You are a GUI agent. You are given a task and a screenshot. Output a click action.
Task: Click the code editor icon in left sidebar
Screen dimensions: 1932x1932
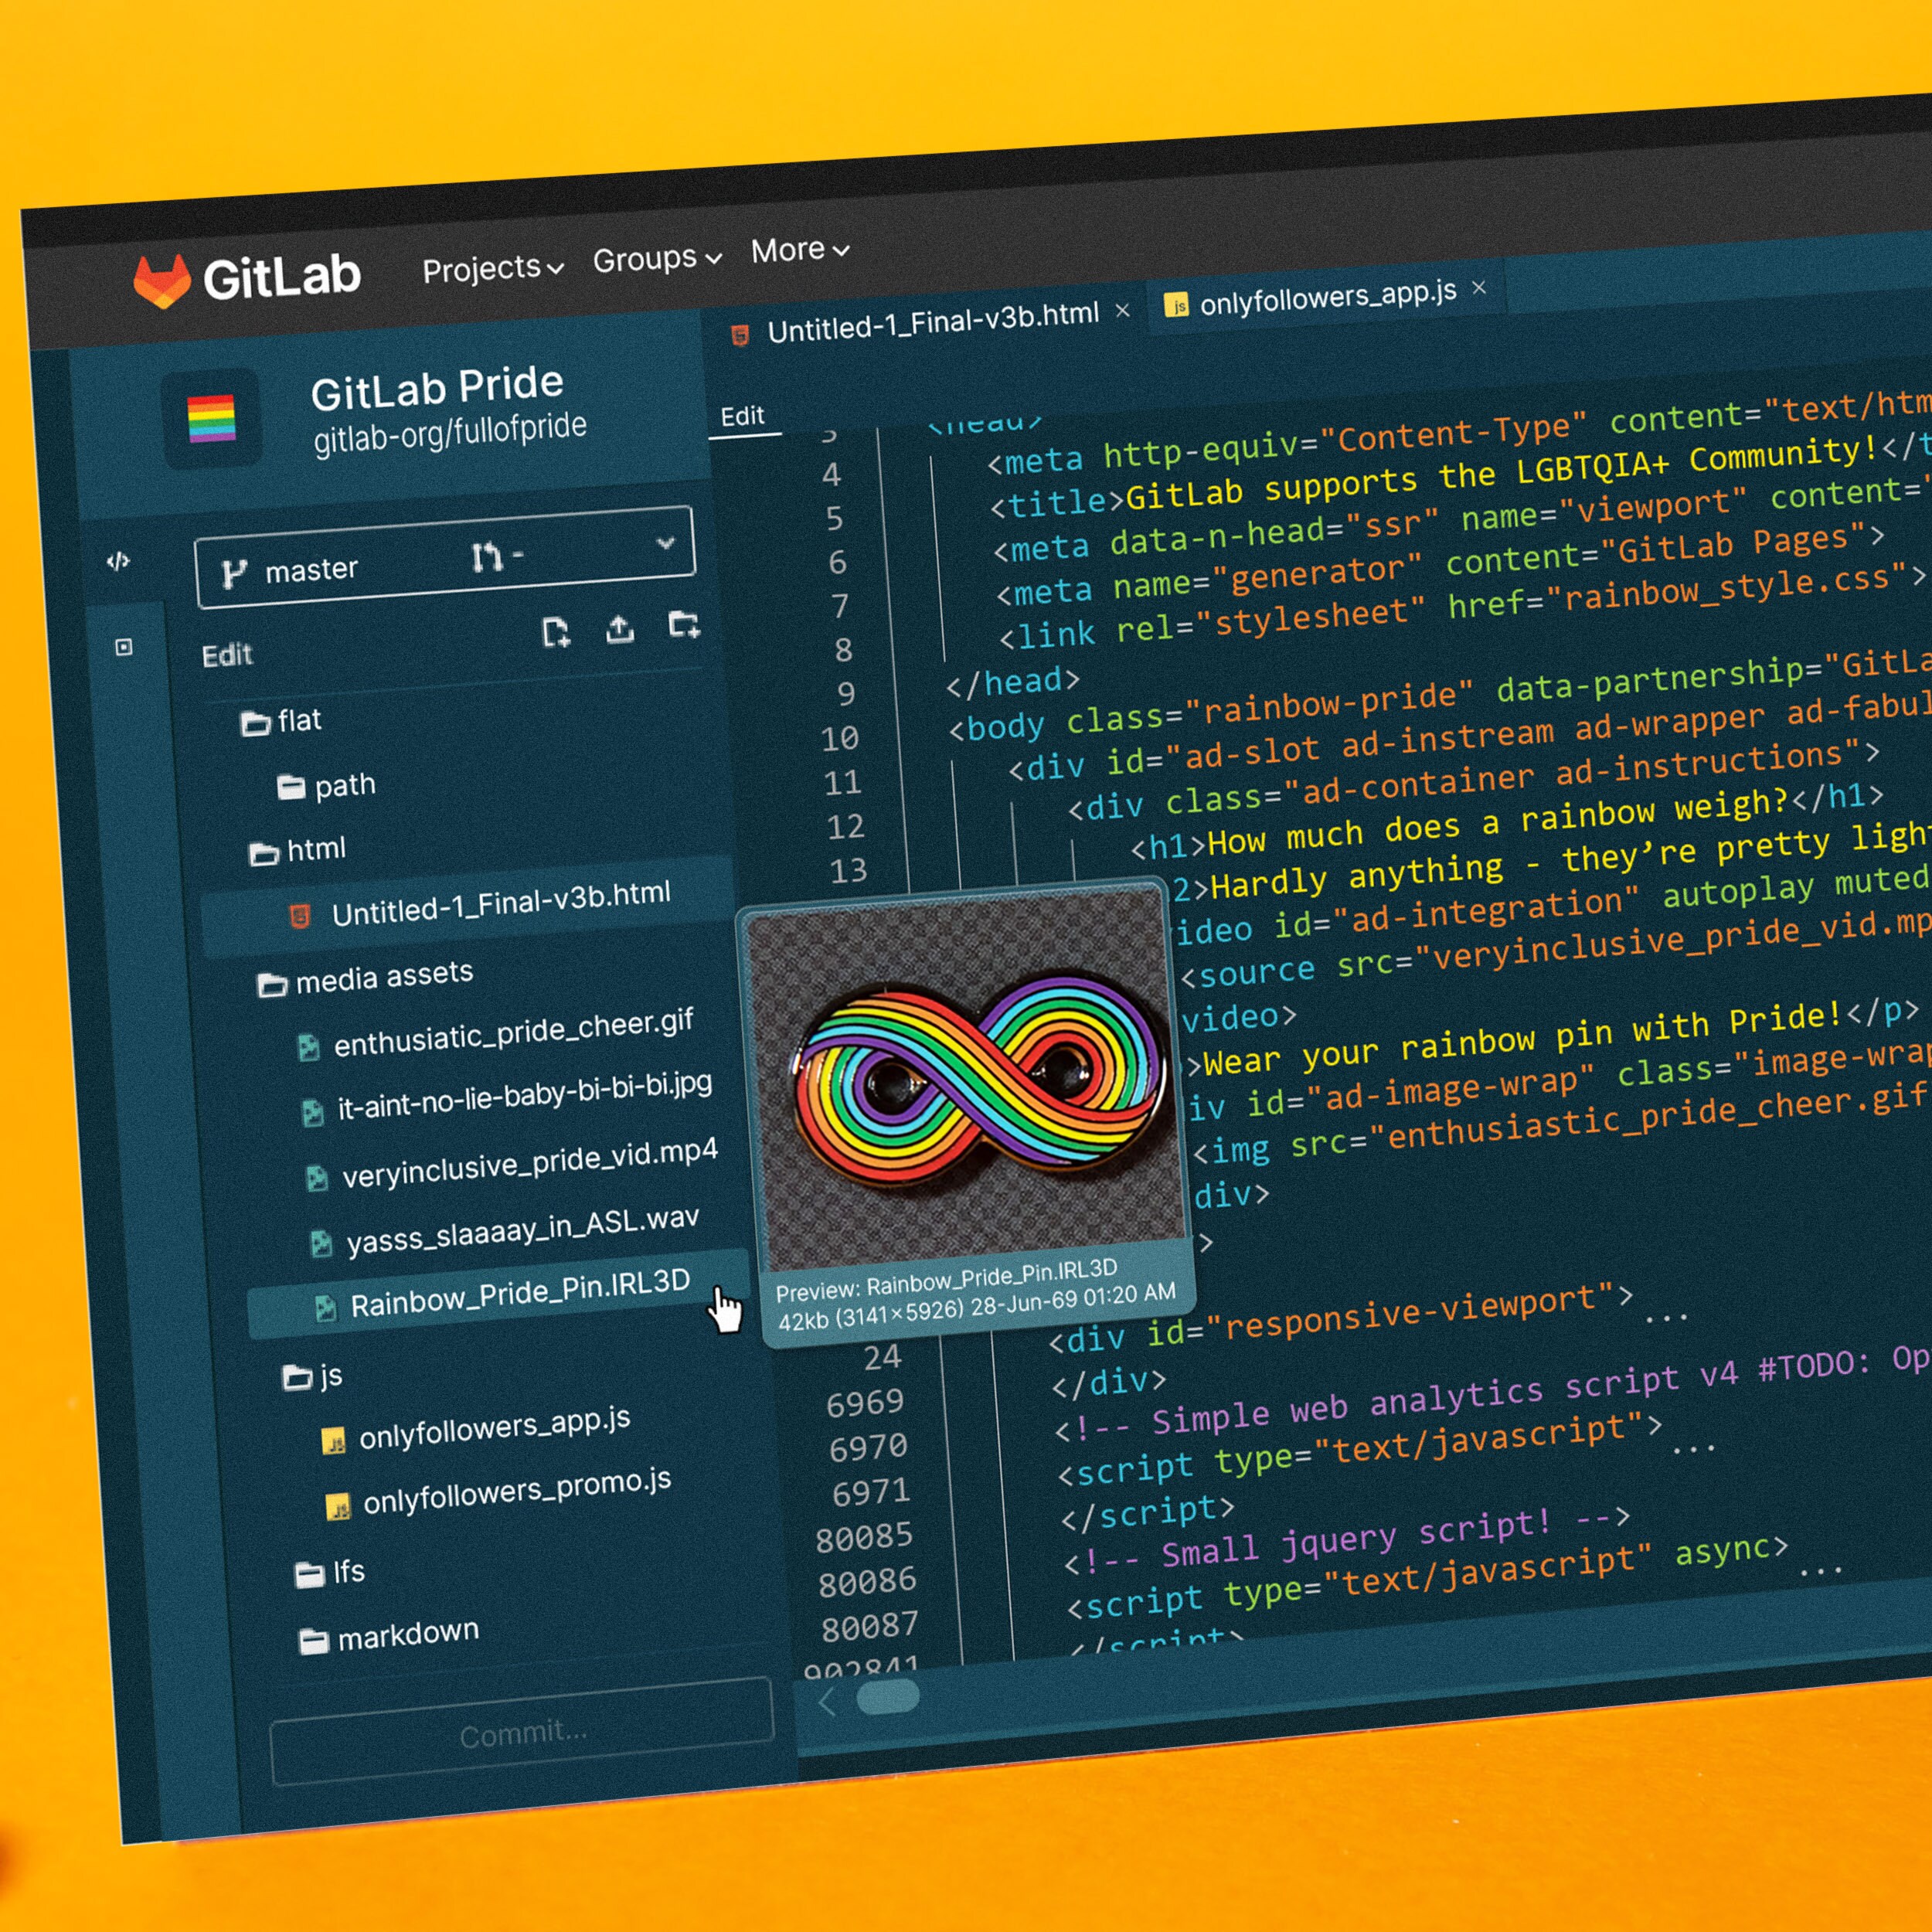pyautogui.click(x=118, y=561)
